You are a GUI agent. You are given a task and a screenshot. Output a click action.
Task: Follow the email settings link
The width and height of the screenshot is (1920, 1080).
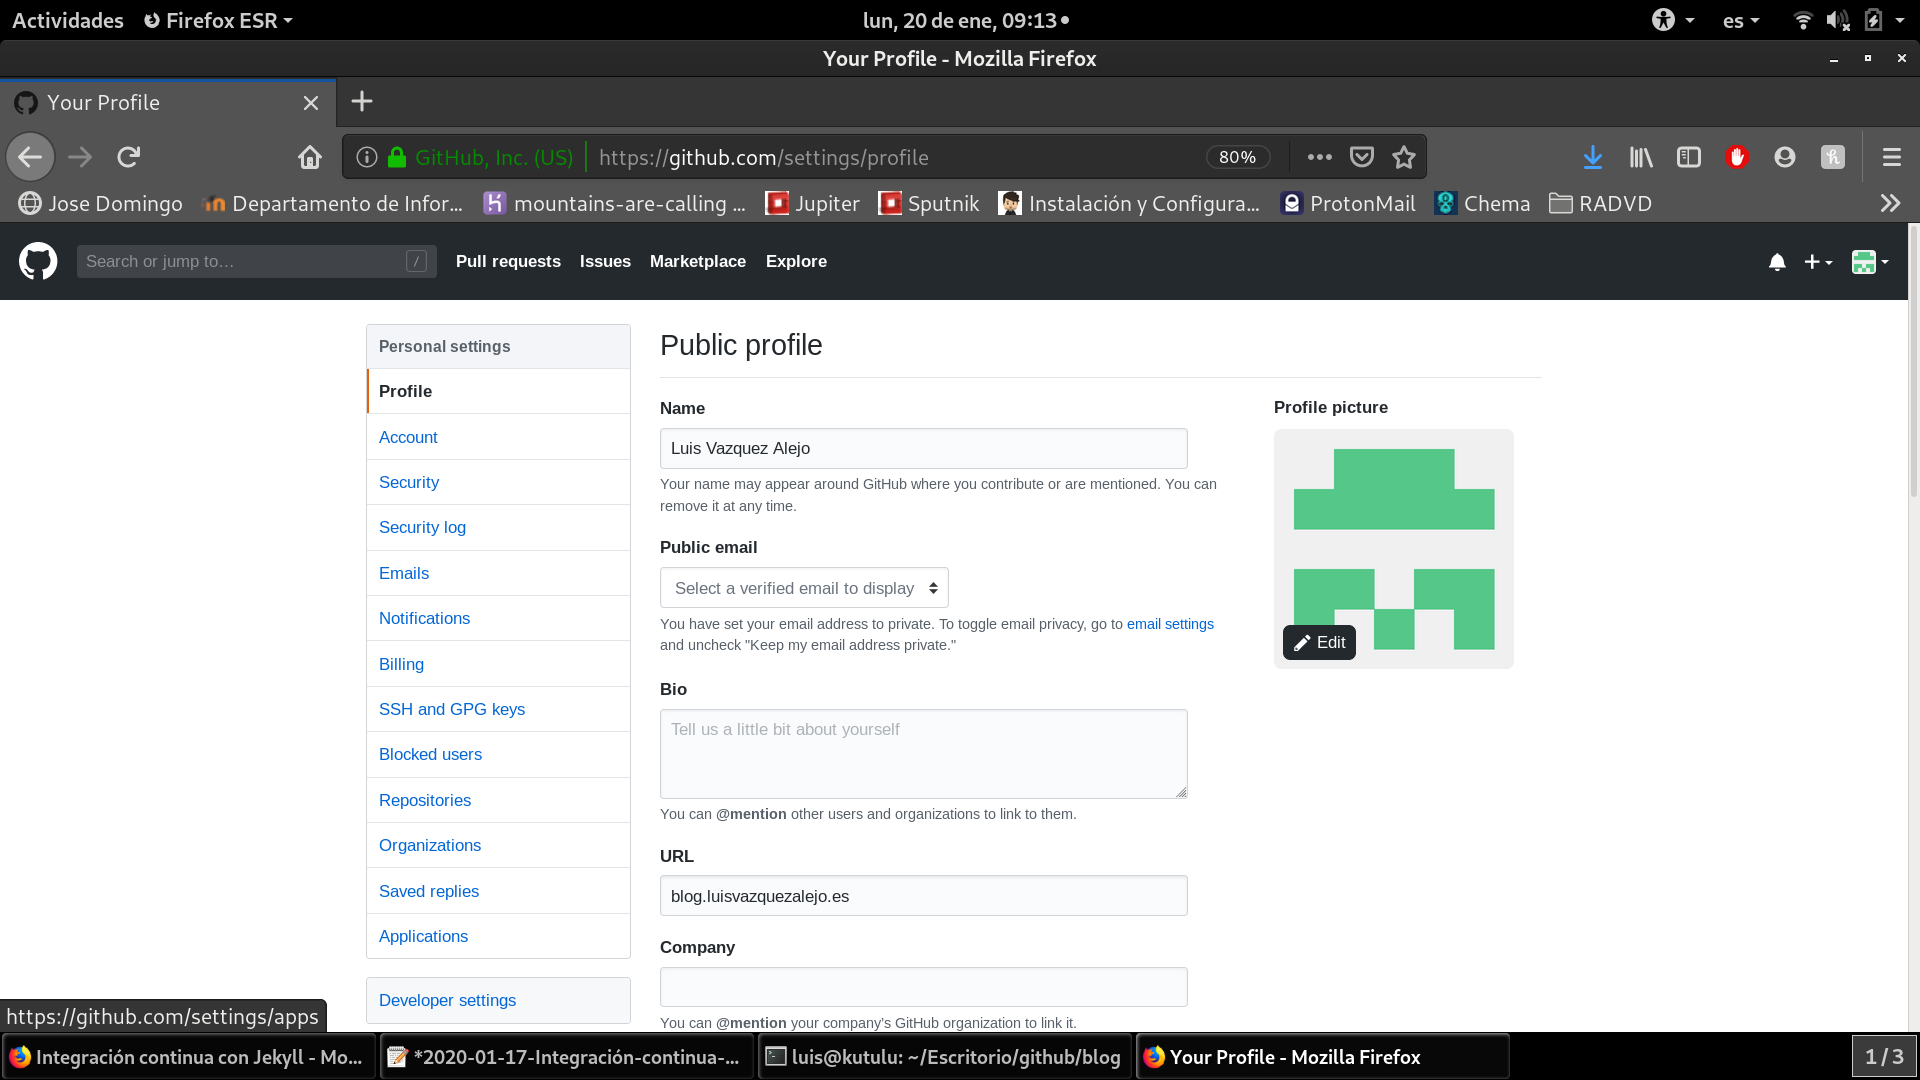[1170, 624]
